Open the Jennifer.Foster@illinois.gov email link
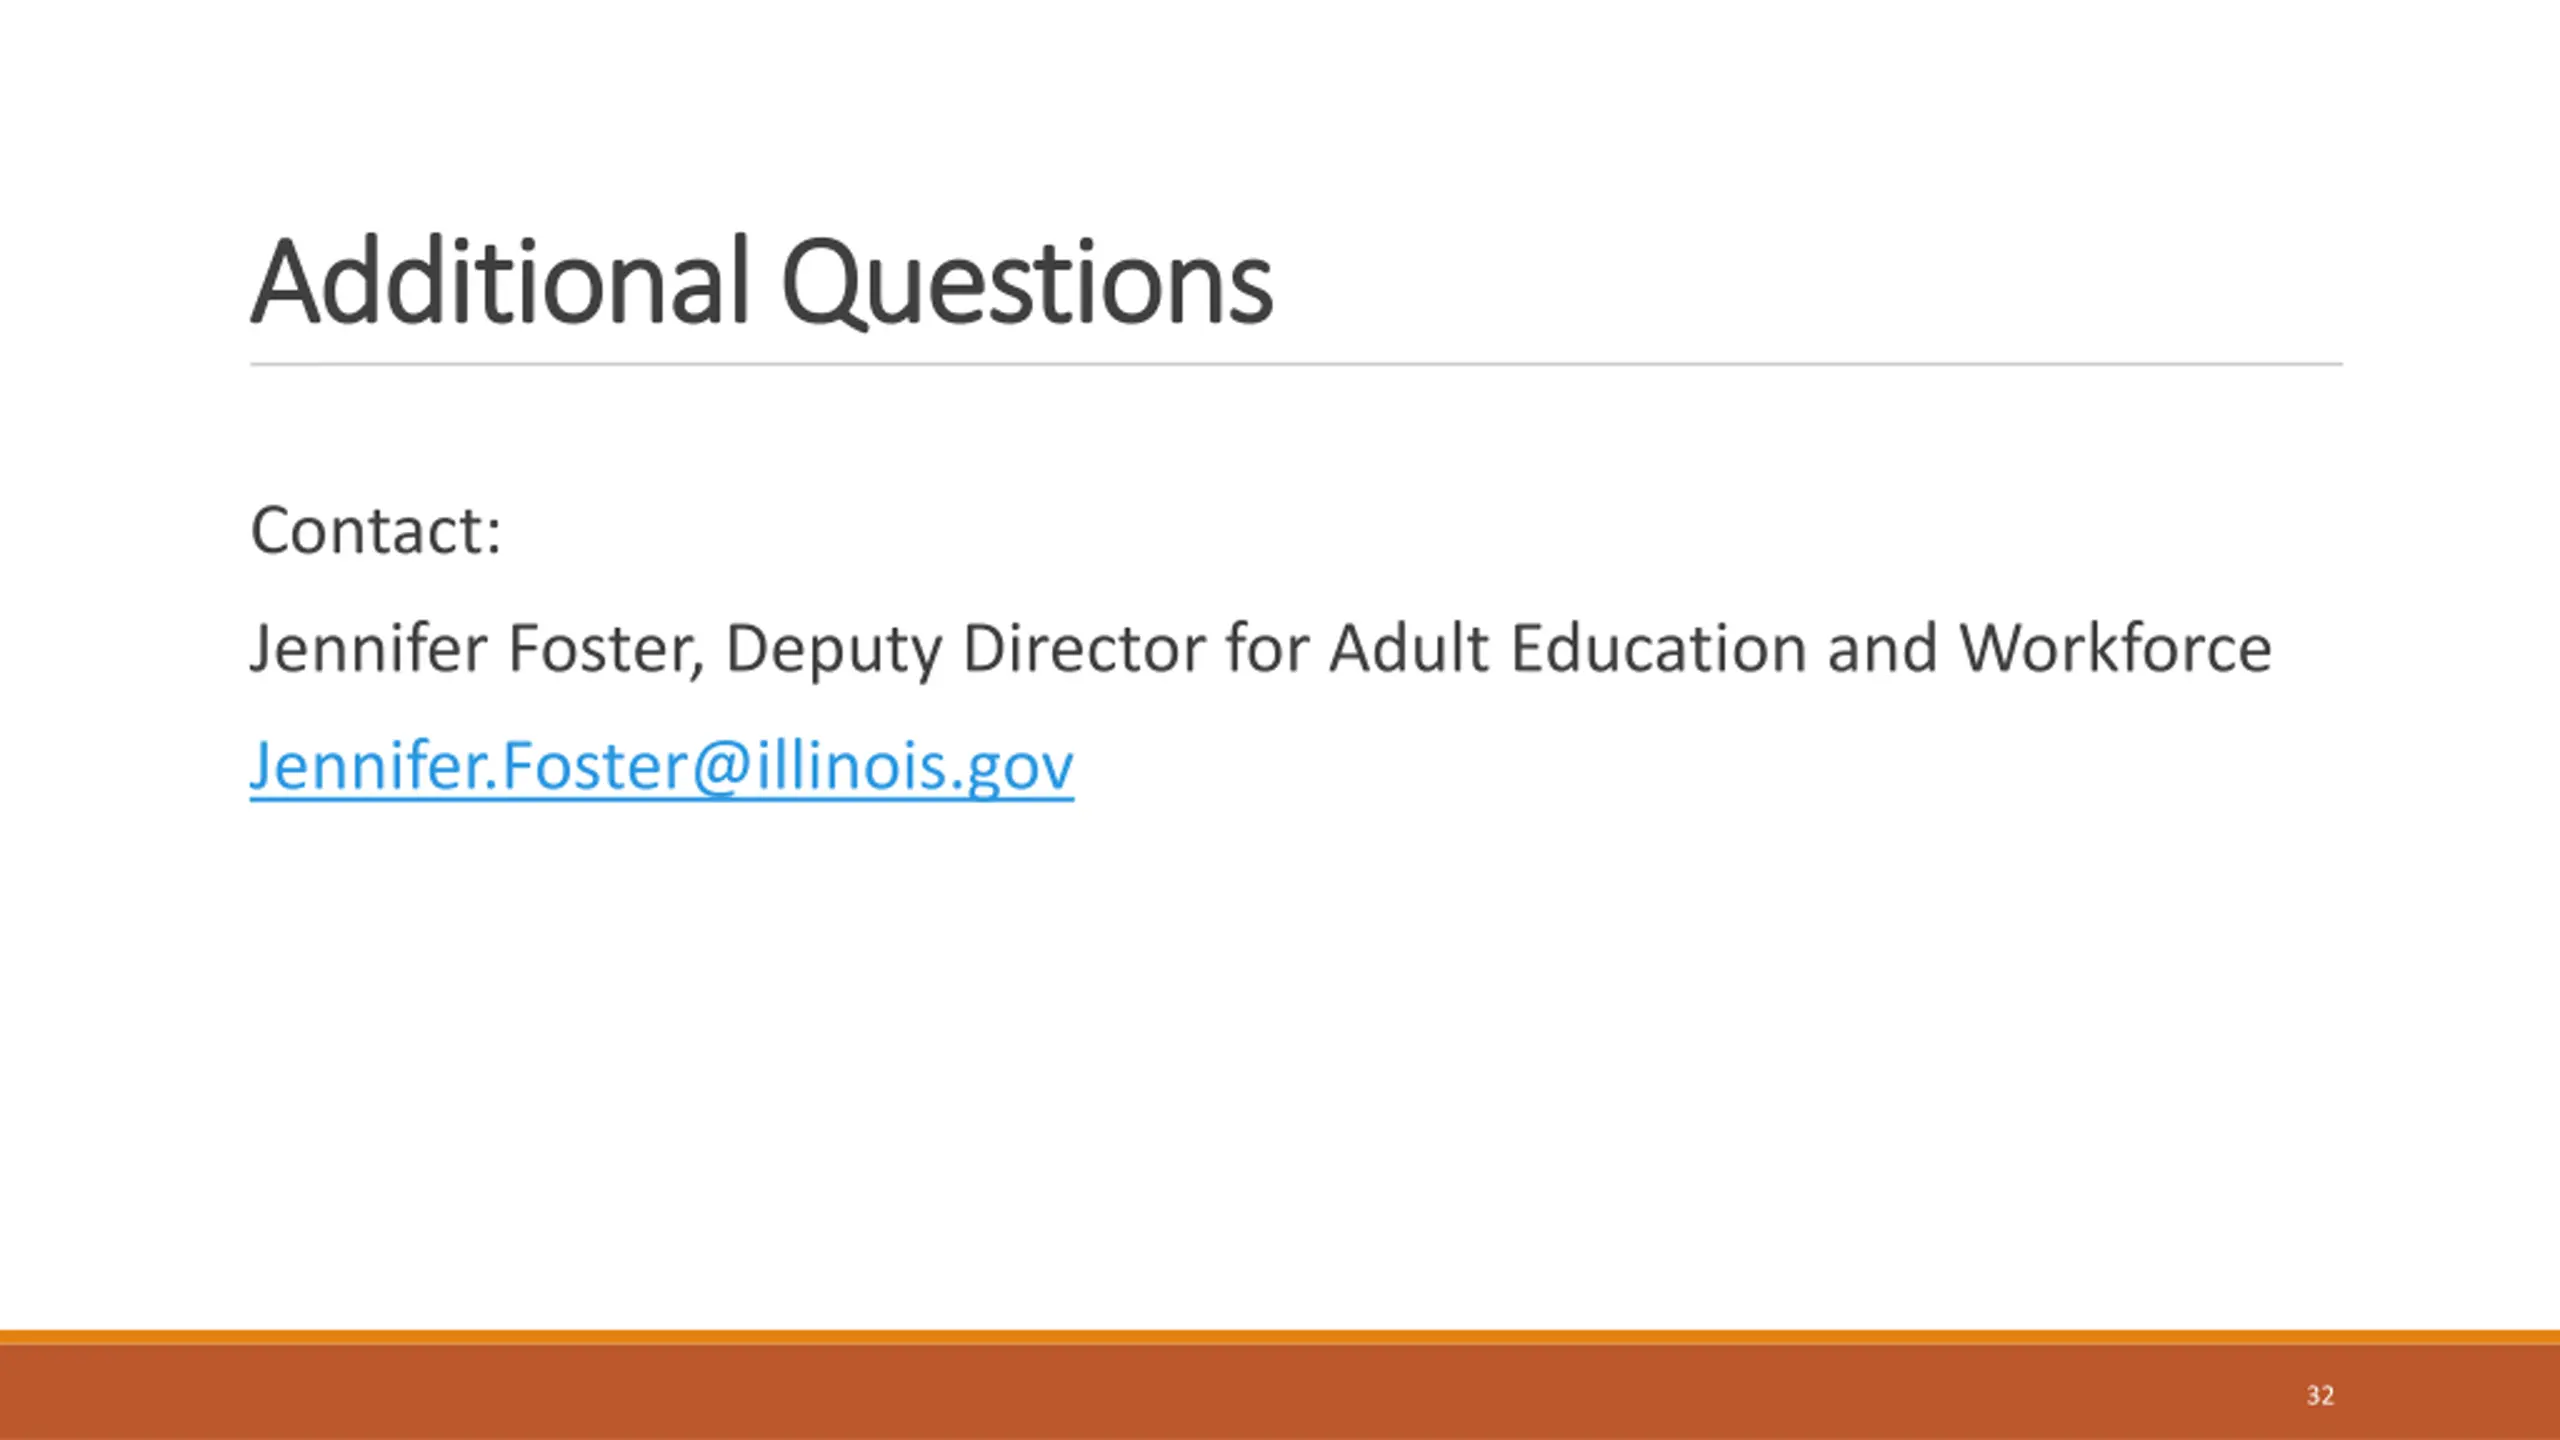2560x1440 pixels. [x=661, y=767]
